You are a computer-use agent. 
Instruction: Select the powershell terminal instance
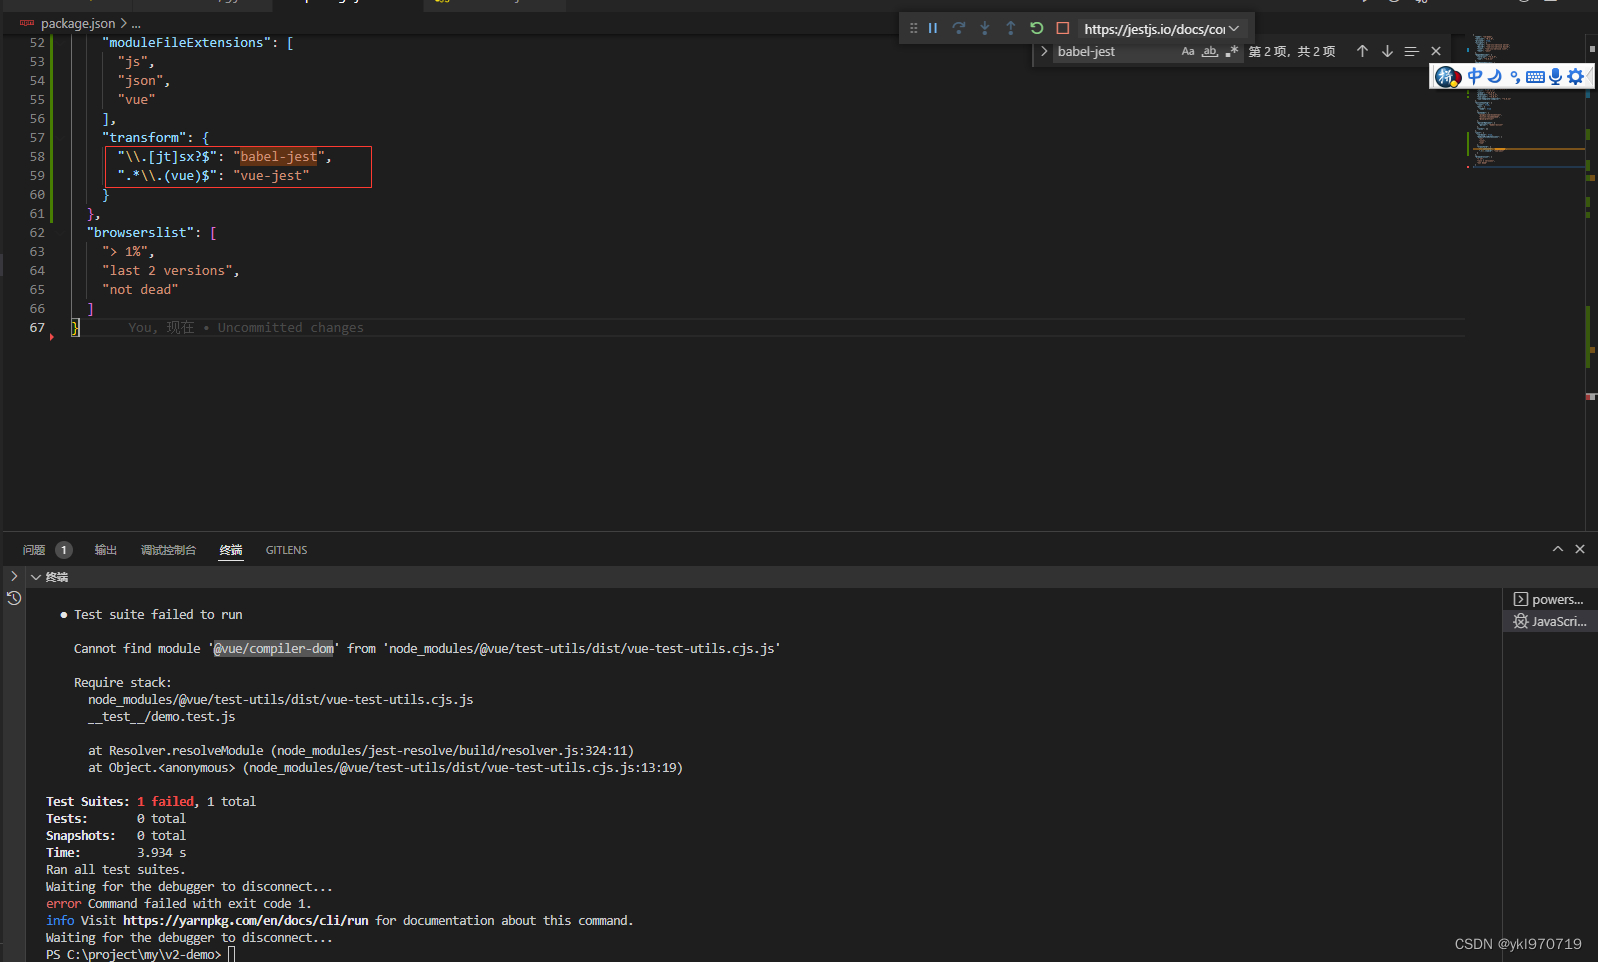(1550, 599)
